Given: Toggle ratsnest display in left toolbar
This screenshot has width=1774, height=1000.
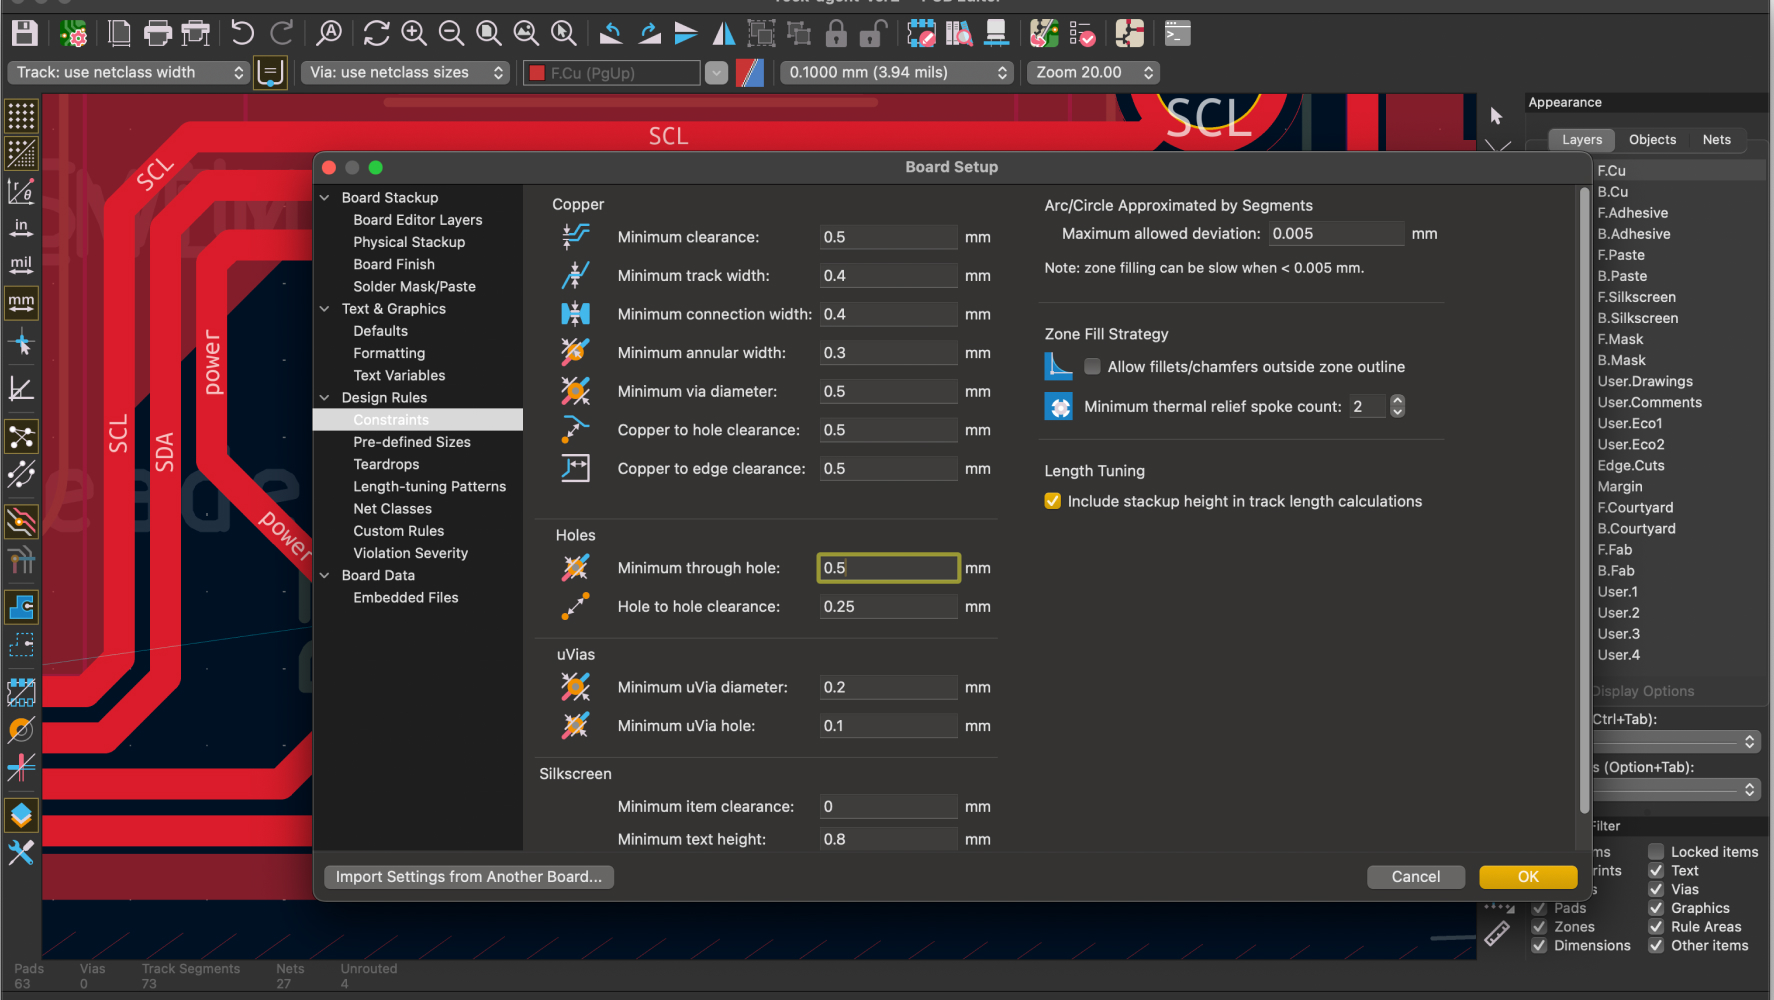Looking at the screenshot, I should 21,437.
